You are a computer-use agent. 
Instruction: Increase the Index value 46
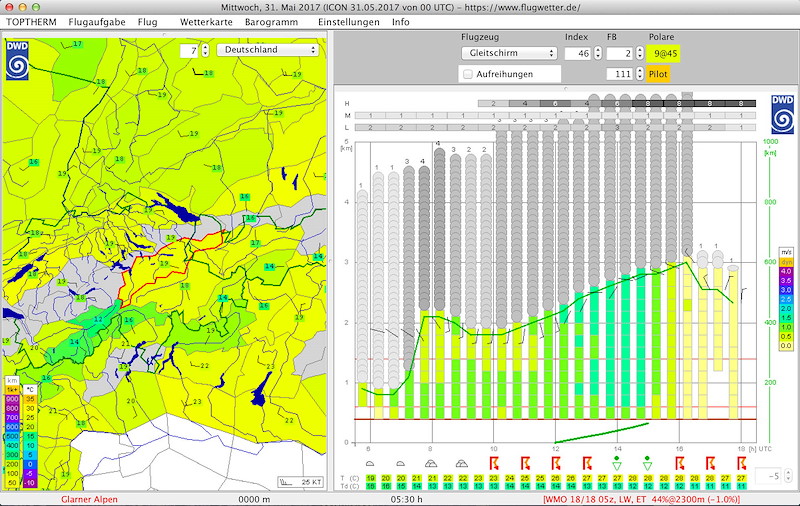tap(598, 50)
